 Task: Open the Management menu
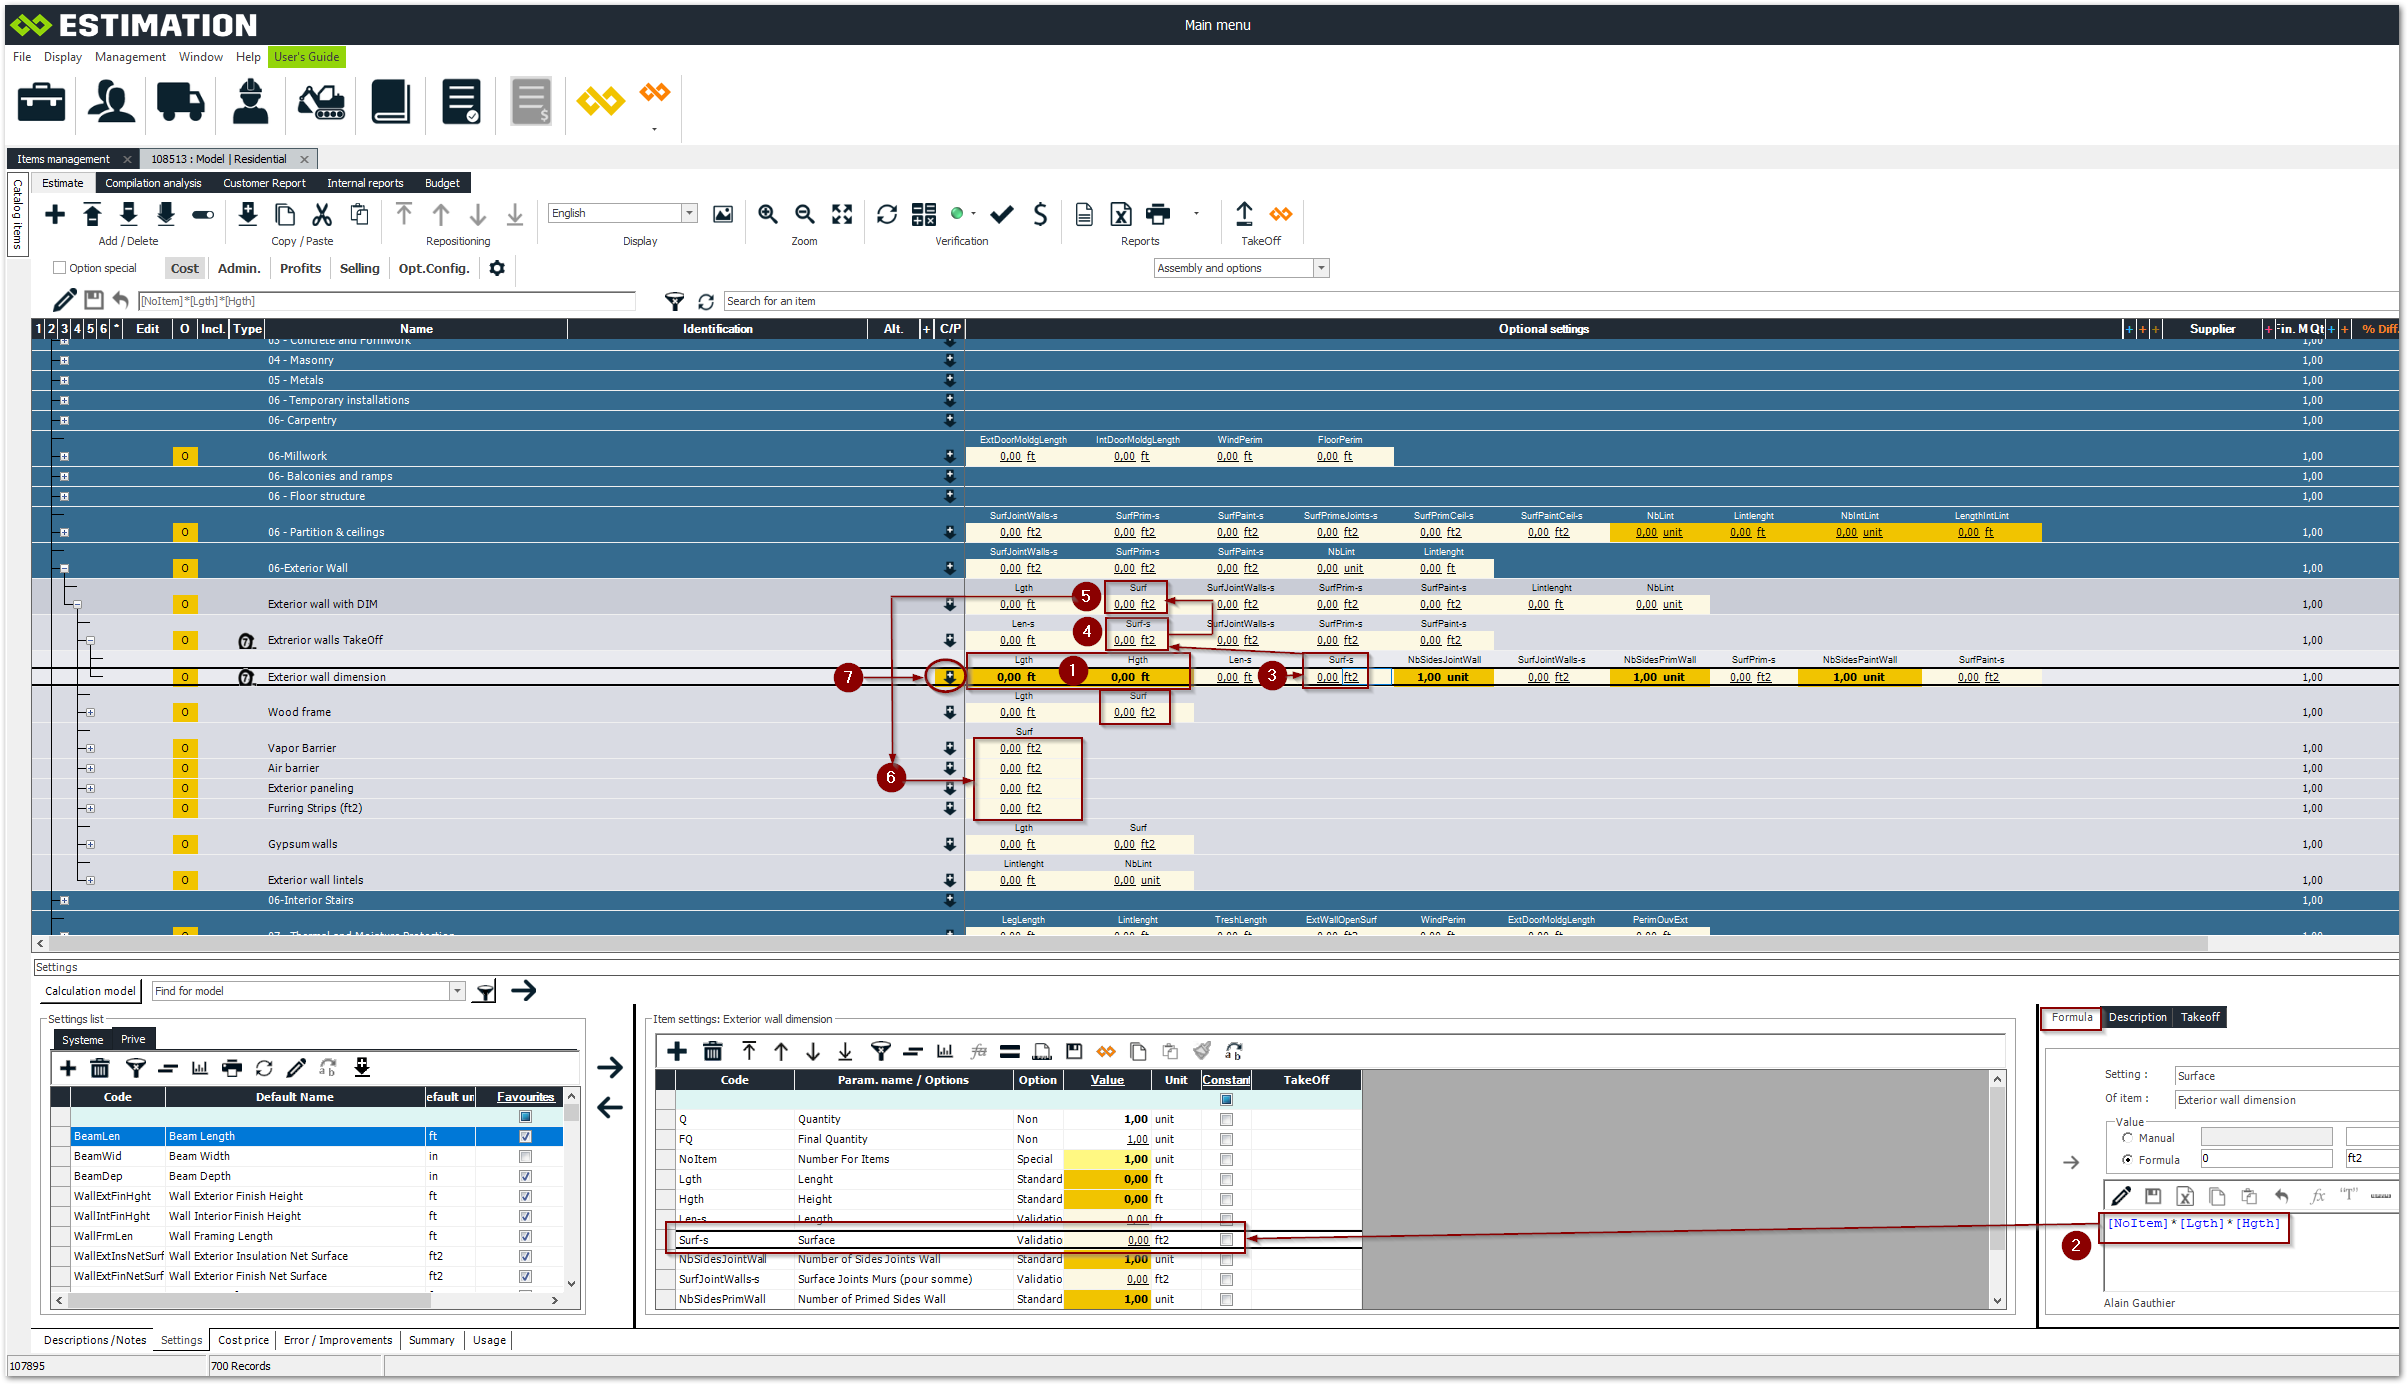click(x=130, y=57)
